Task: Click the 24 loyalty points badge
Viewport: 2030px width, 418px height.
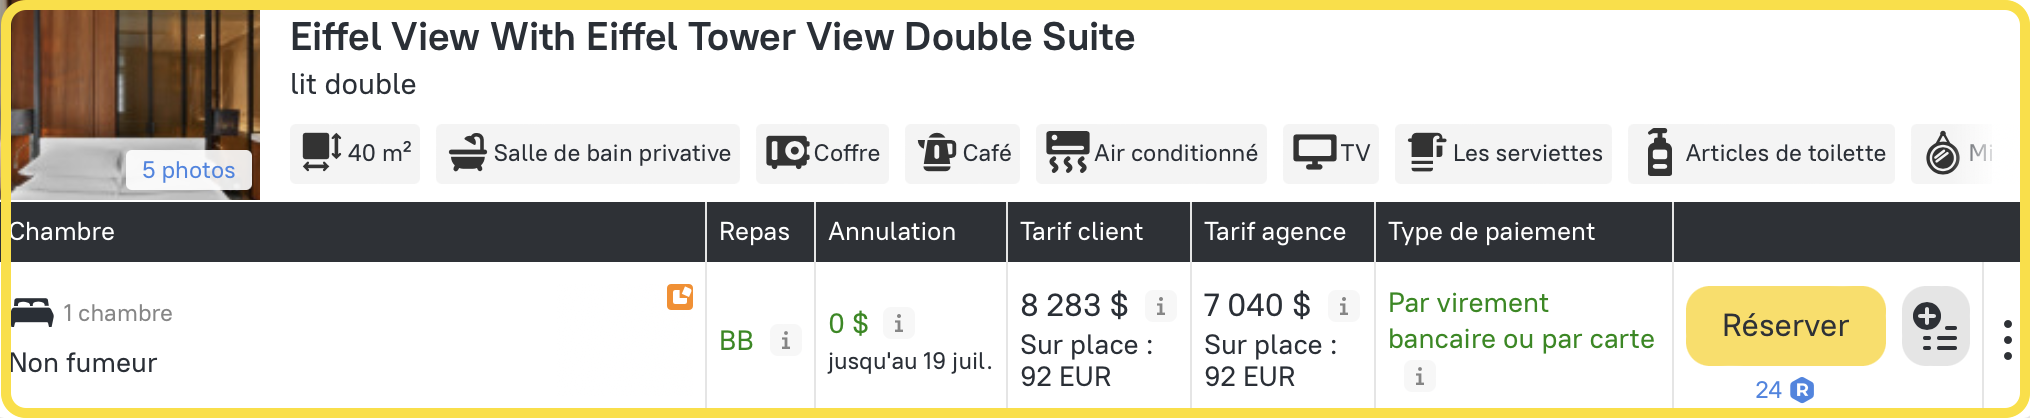Action: (1784, 390)
